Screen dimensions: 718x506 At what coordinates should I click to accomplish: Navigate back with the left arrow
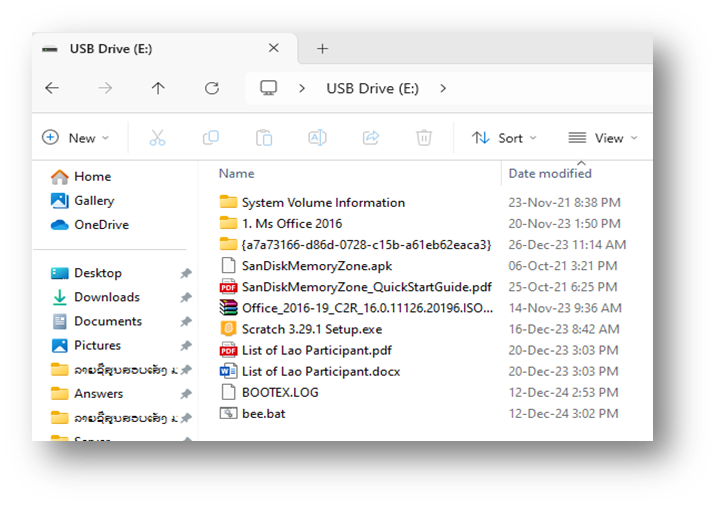(x=52, y=88)
